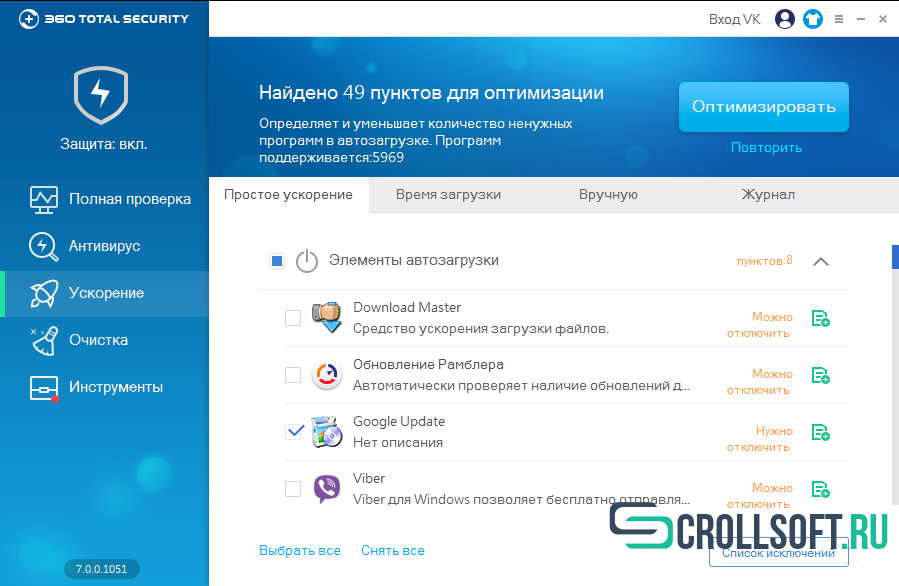The height and width of the screenshot is (586, 899).
Task: Click Выбрать все link
Action: [x=300, y=550]
